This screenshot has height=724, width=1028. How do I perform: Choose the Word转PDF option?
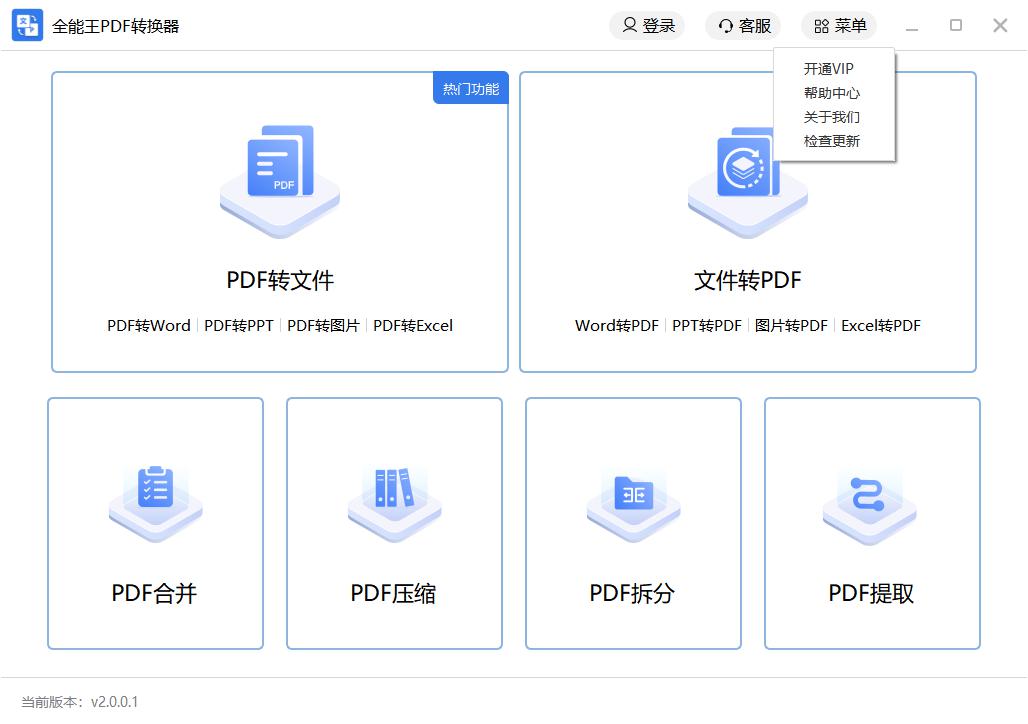[x=617, y=325]
